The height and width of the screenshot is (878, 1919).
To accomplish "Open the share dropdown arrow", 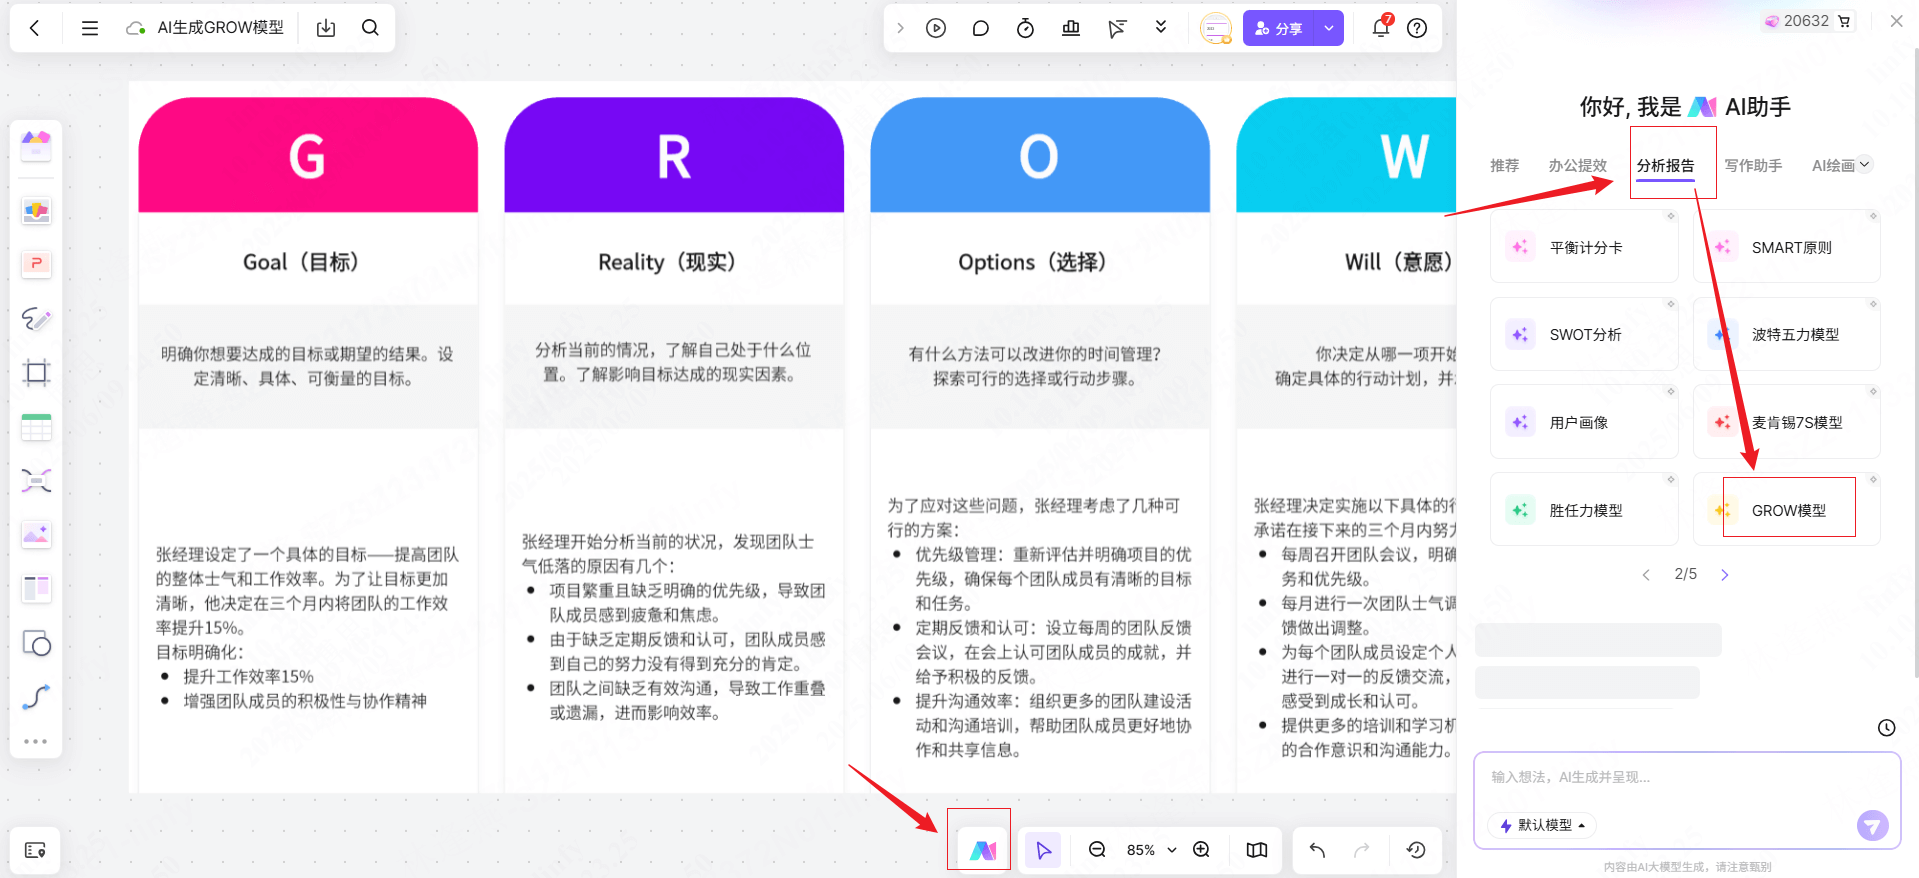I will 1329,28.
